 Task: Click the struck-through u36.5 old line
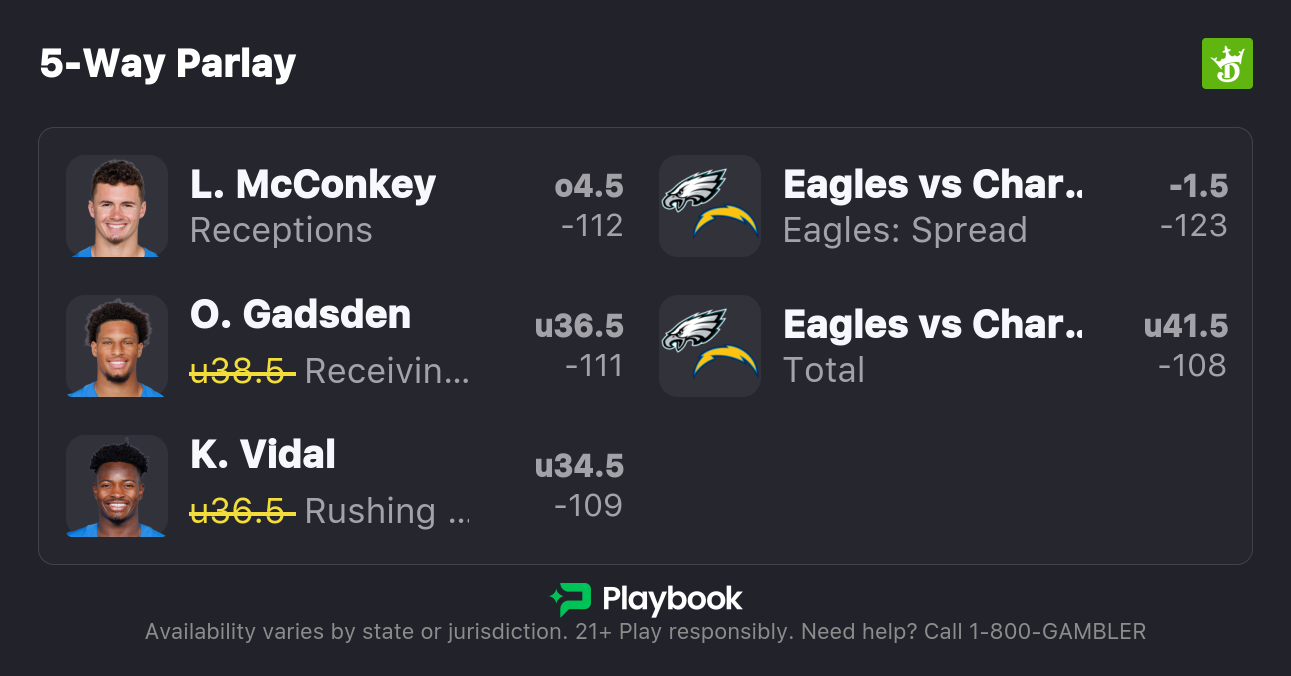coord(242,511)
